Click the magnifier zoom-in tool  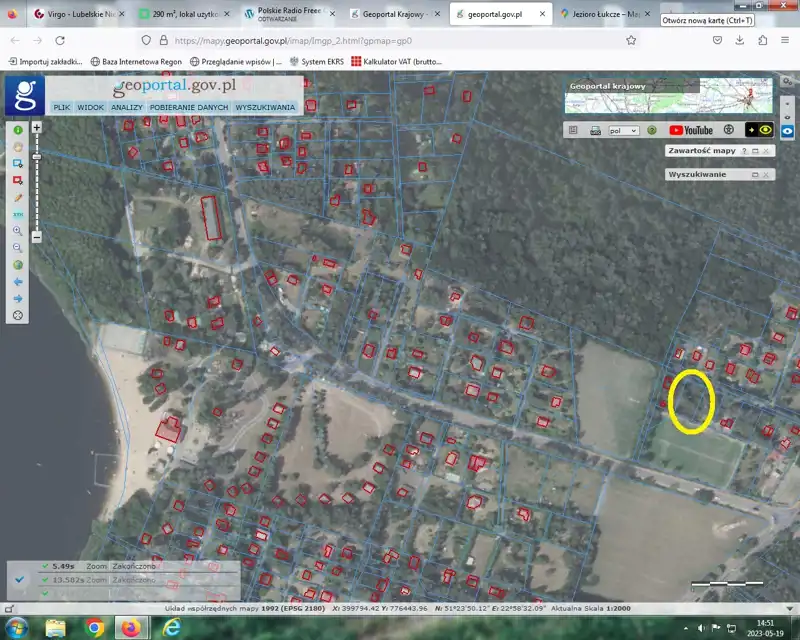point(18,232)
